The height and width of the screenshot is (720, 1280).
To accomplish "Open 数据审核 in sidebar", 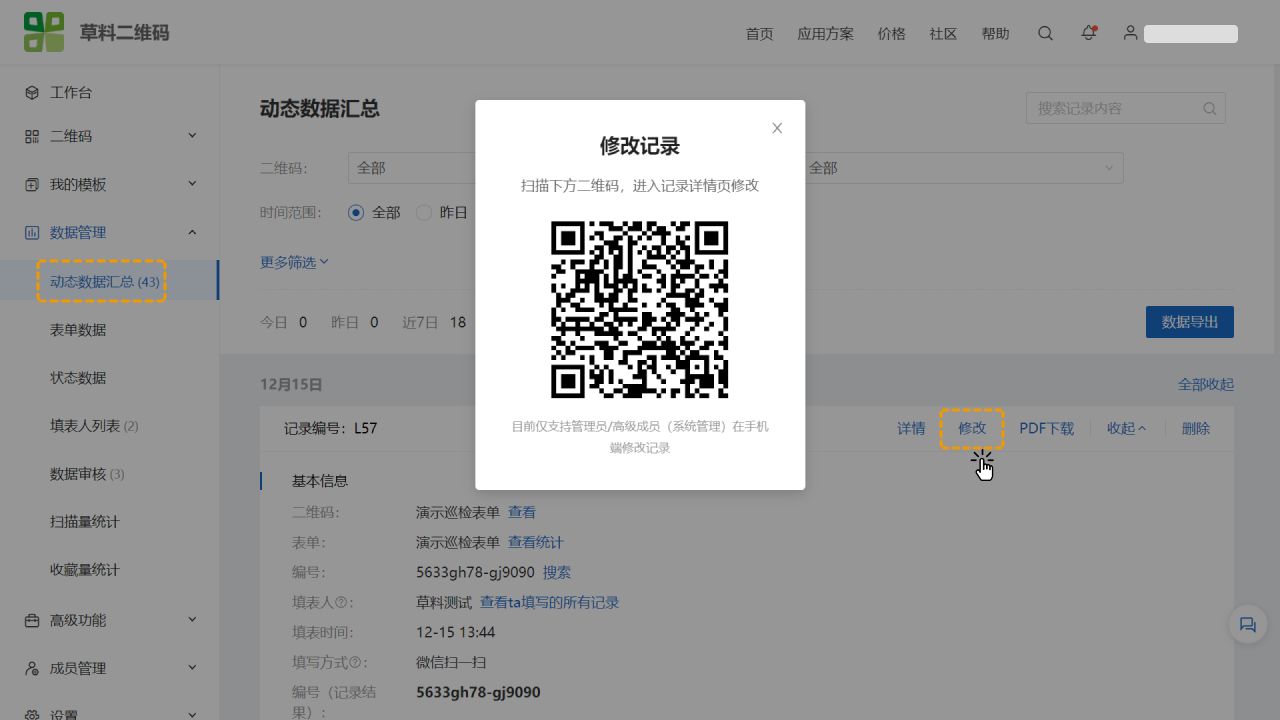I will pos(87,474).
